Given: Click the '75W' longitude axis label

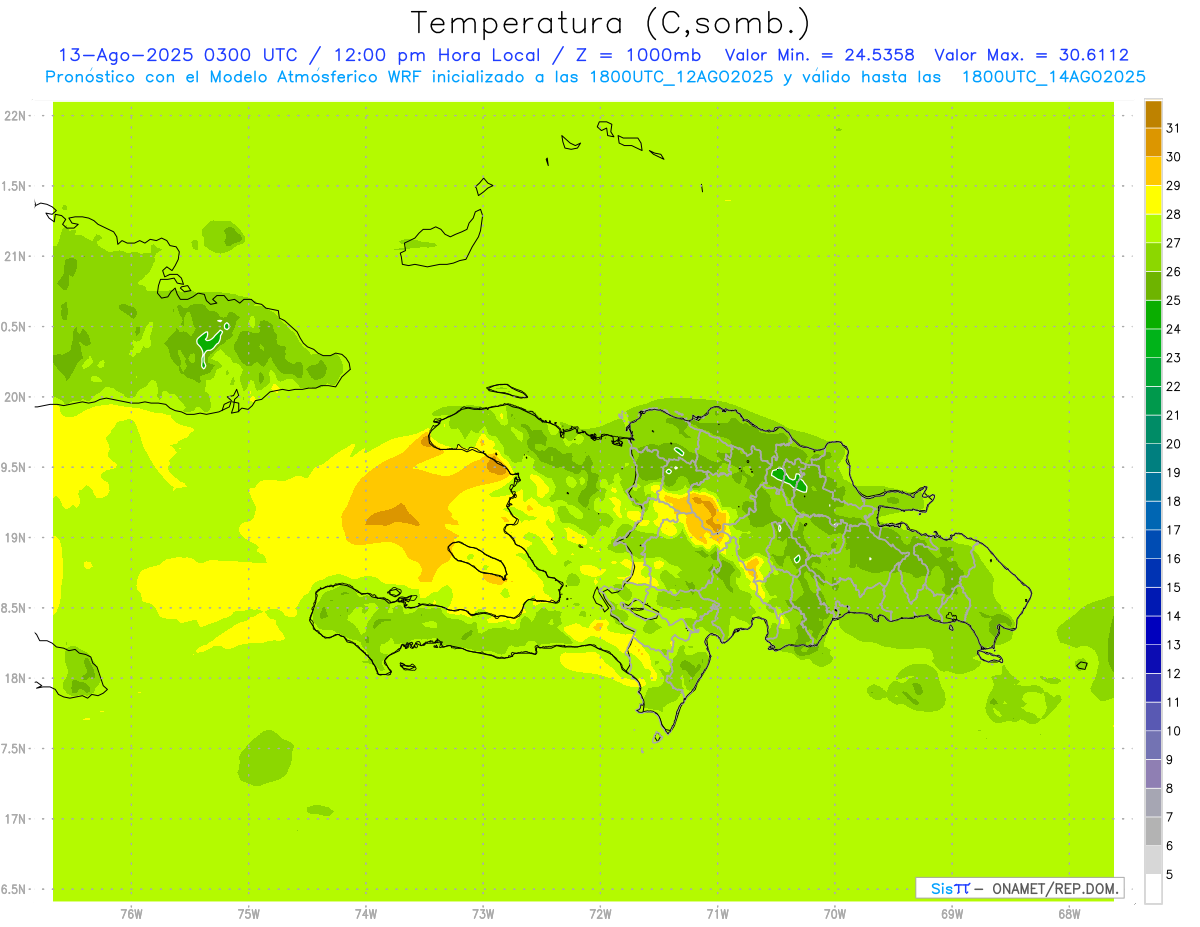Looking at the screenshot, I should 249,914.
